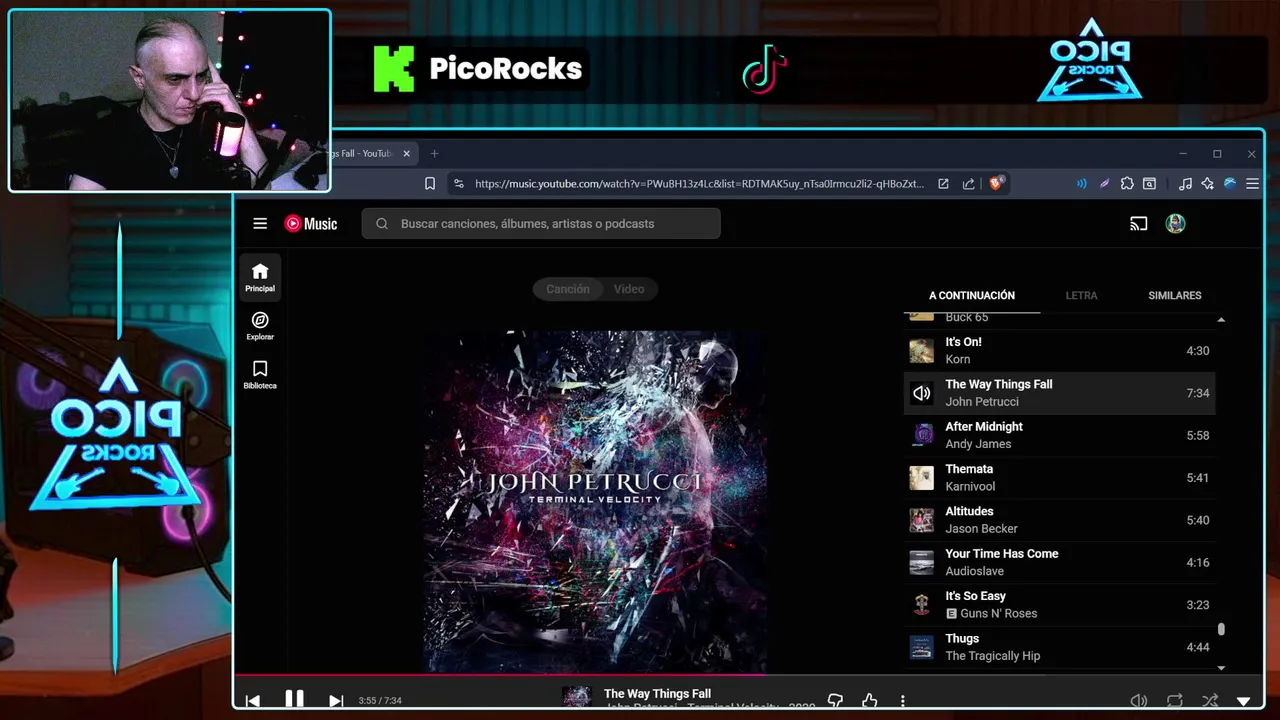Switch to Video mode
Image resolution: width=1280 pixels, height=720 pixels.
pos(629,289)
